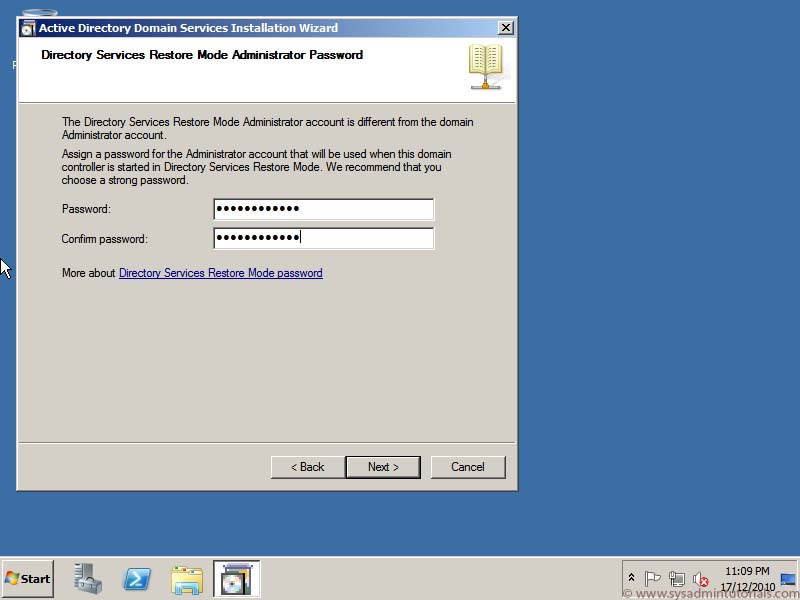
Task: Unmute the speaker in the system tray
Action: pyautogui.click(x=700, y=577)
